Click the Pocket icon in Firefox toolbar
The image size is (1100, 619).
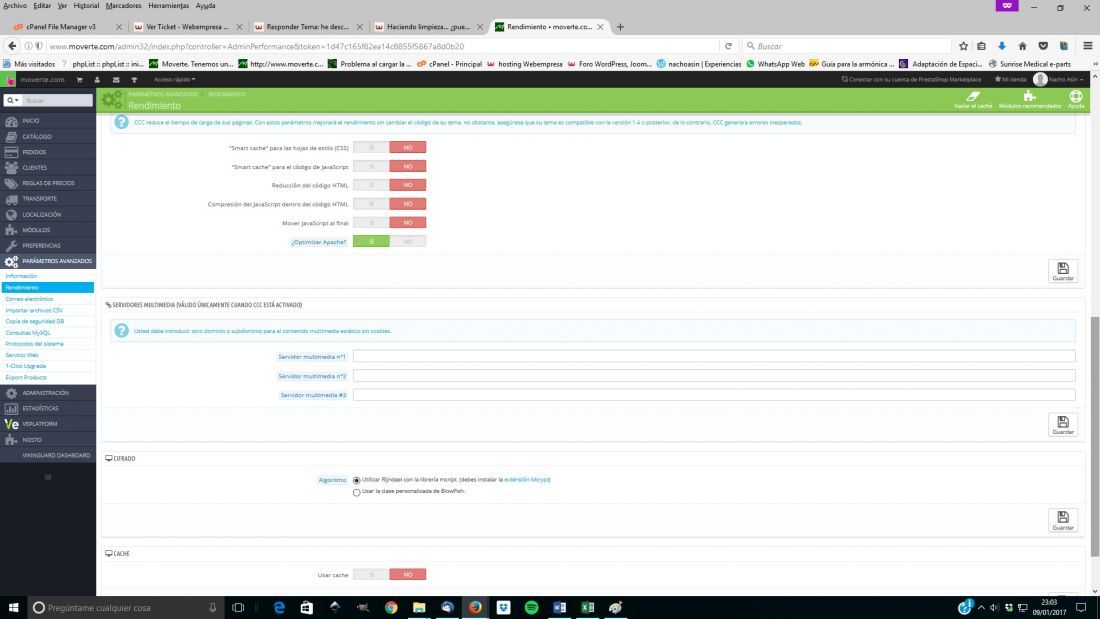[1043, 46]
